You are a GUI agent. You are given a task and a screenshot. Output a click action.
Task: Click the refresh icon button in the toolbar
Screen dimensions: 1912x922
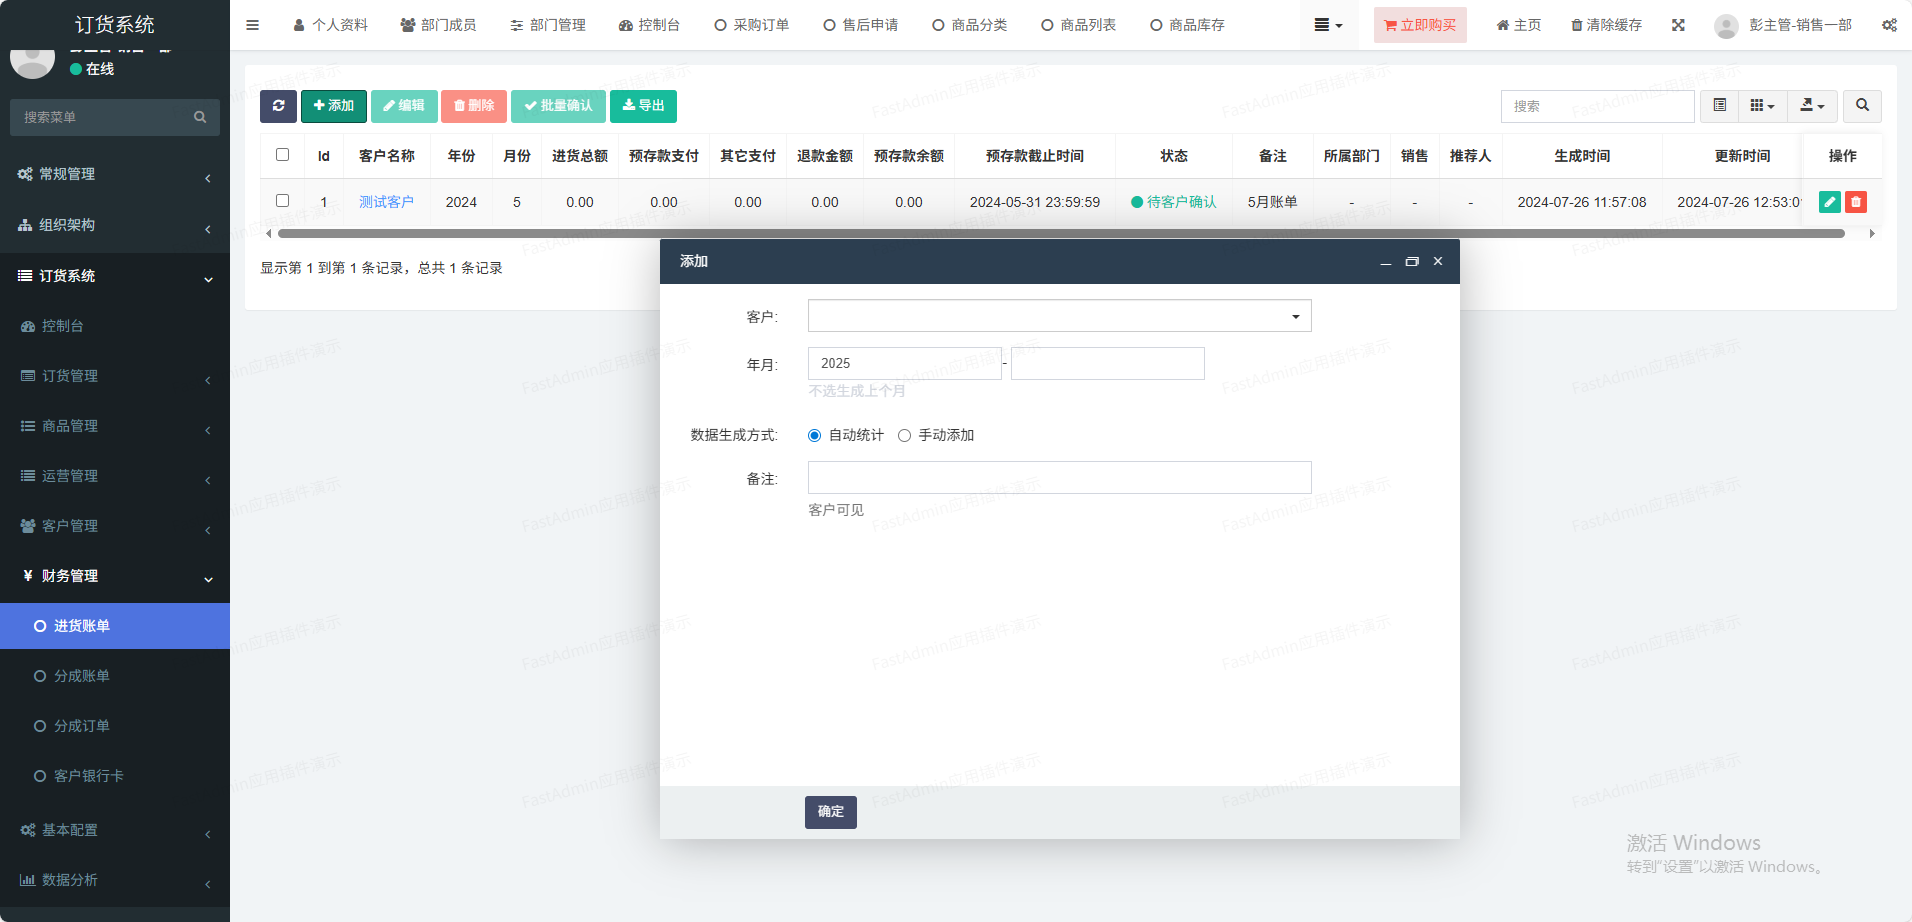[278, 106]
